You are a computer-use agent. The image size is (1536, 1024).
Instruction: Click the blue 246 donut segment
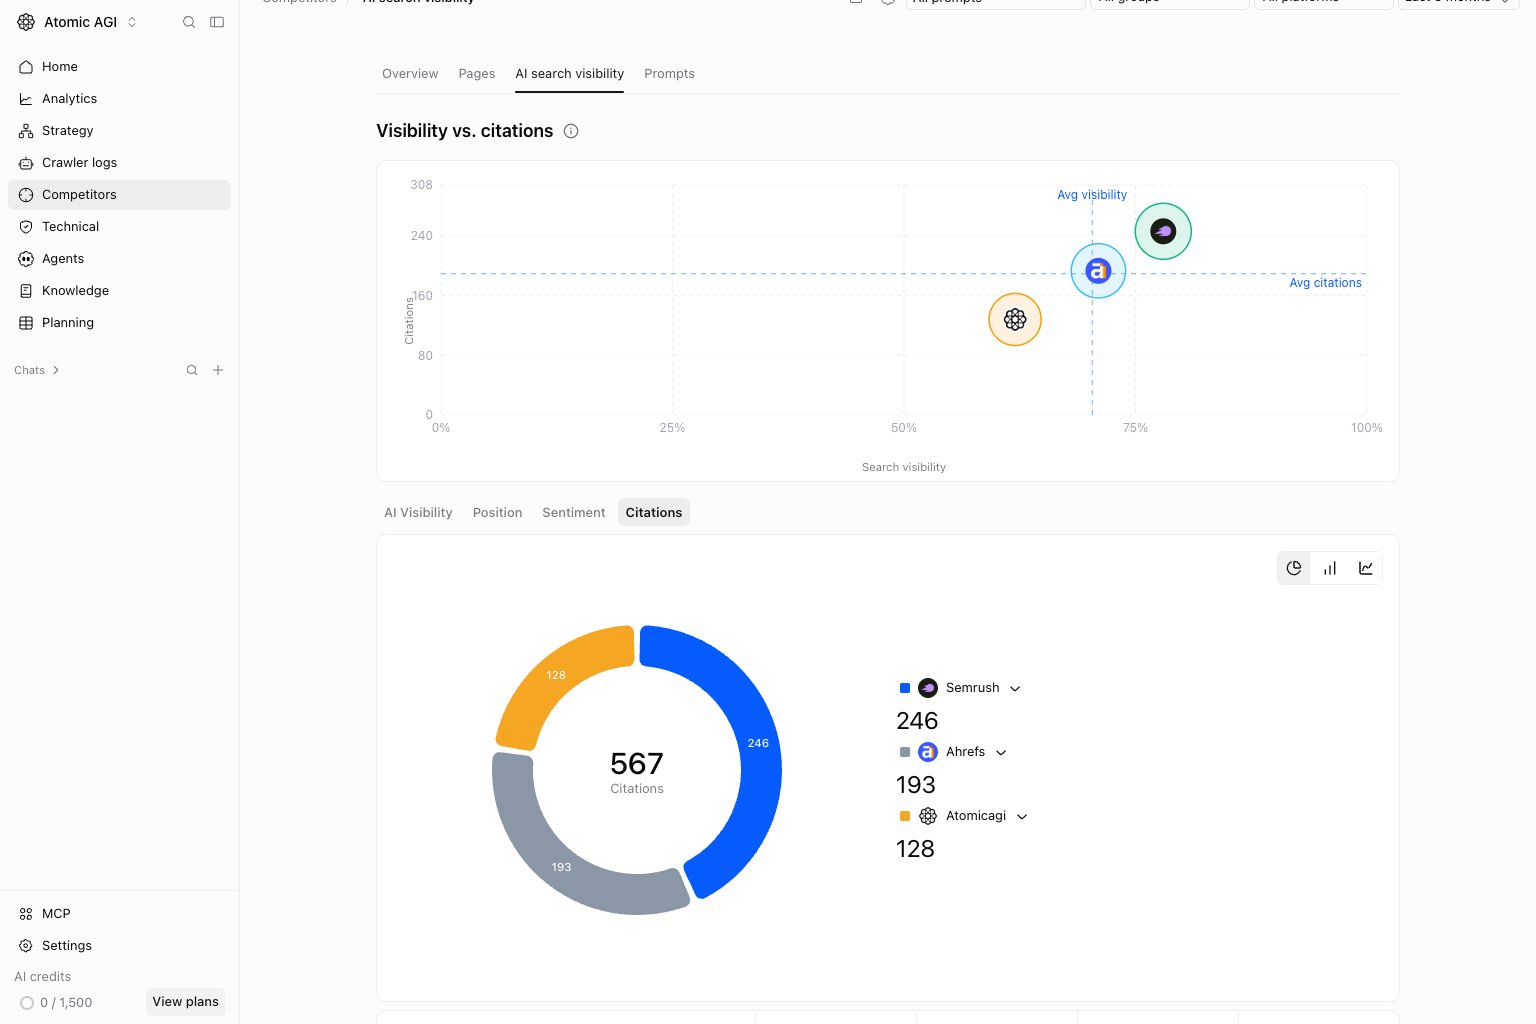[x=758, y=743]
